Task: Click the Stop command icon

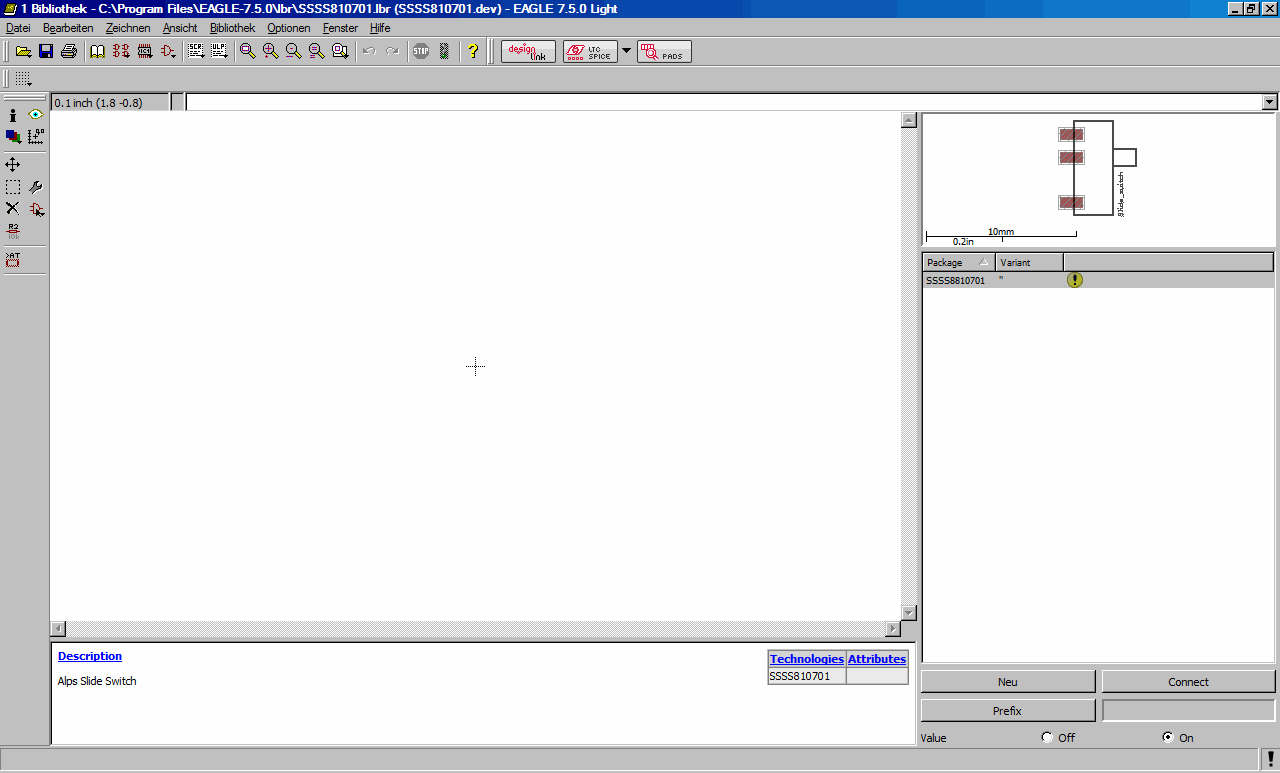Action: point(421,51)
